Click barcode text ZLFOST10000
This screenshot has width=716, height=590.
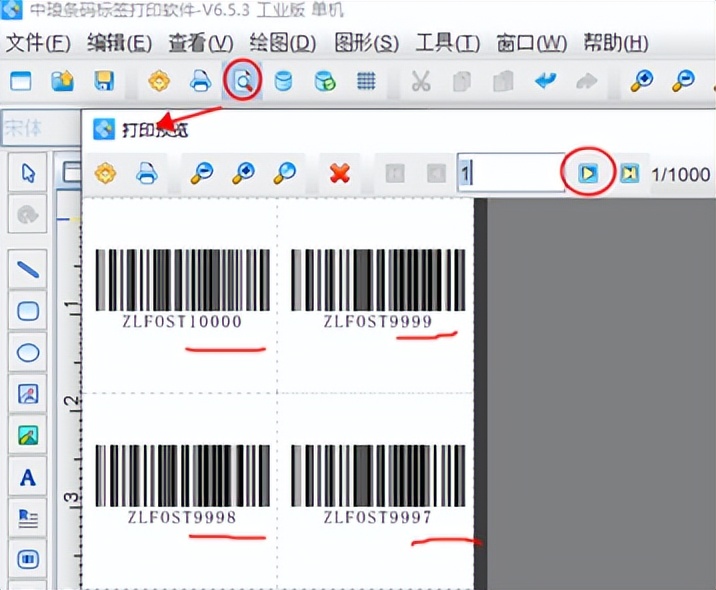point(182,321)
